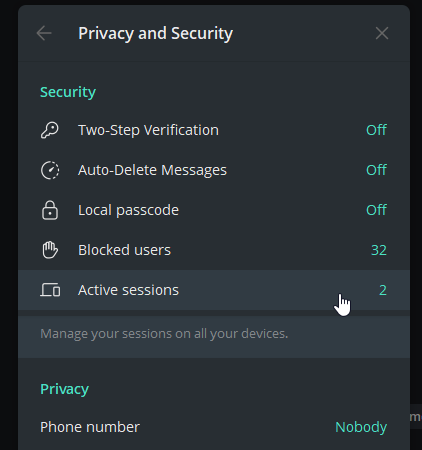The height and width of the screenshot is (450, 422).
Task: Click the padlock icon for Local passcode
Action: point(50,210)
